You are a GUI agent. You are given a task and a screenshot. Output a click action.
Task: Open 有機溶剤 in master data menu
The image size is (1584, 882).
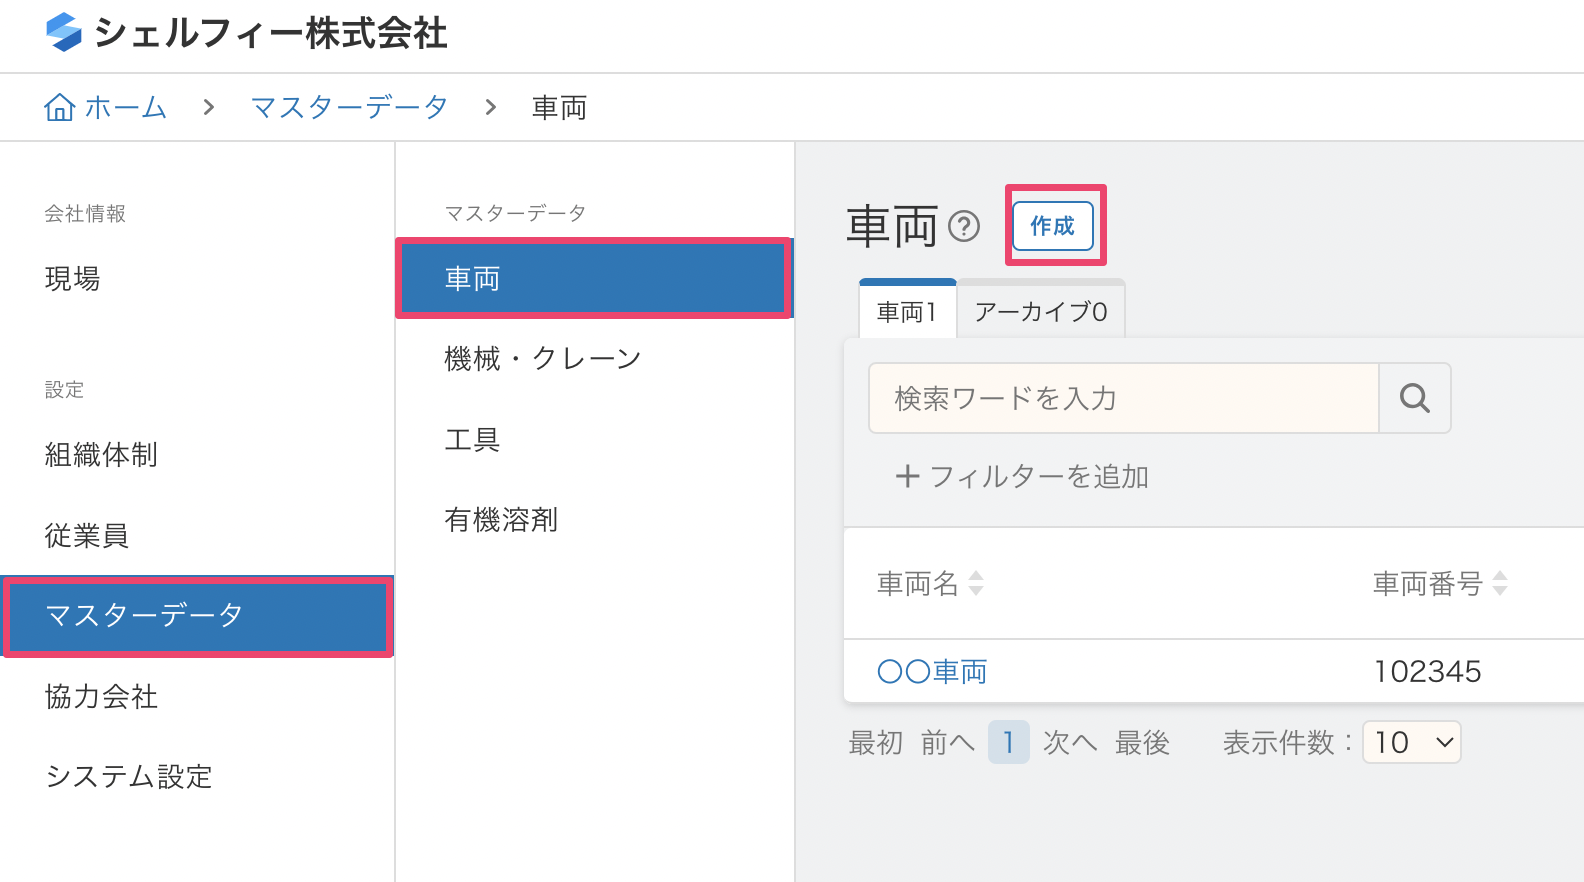click(x=501, y=520)
